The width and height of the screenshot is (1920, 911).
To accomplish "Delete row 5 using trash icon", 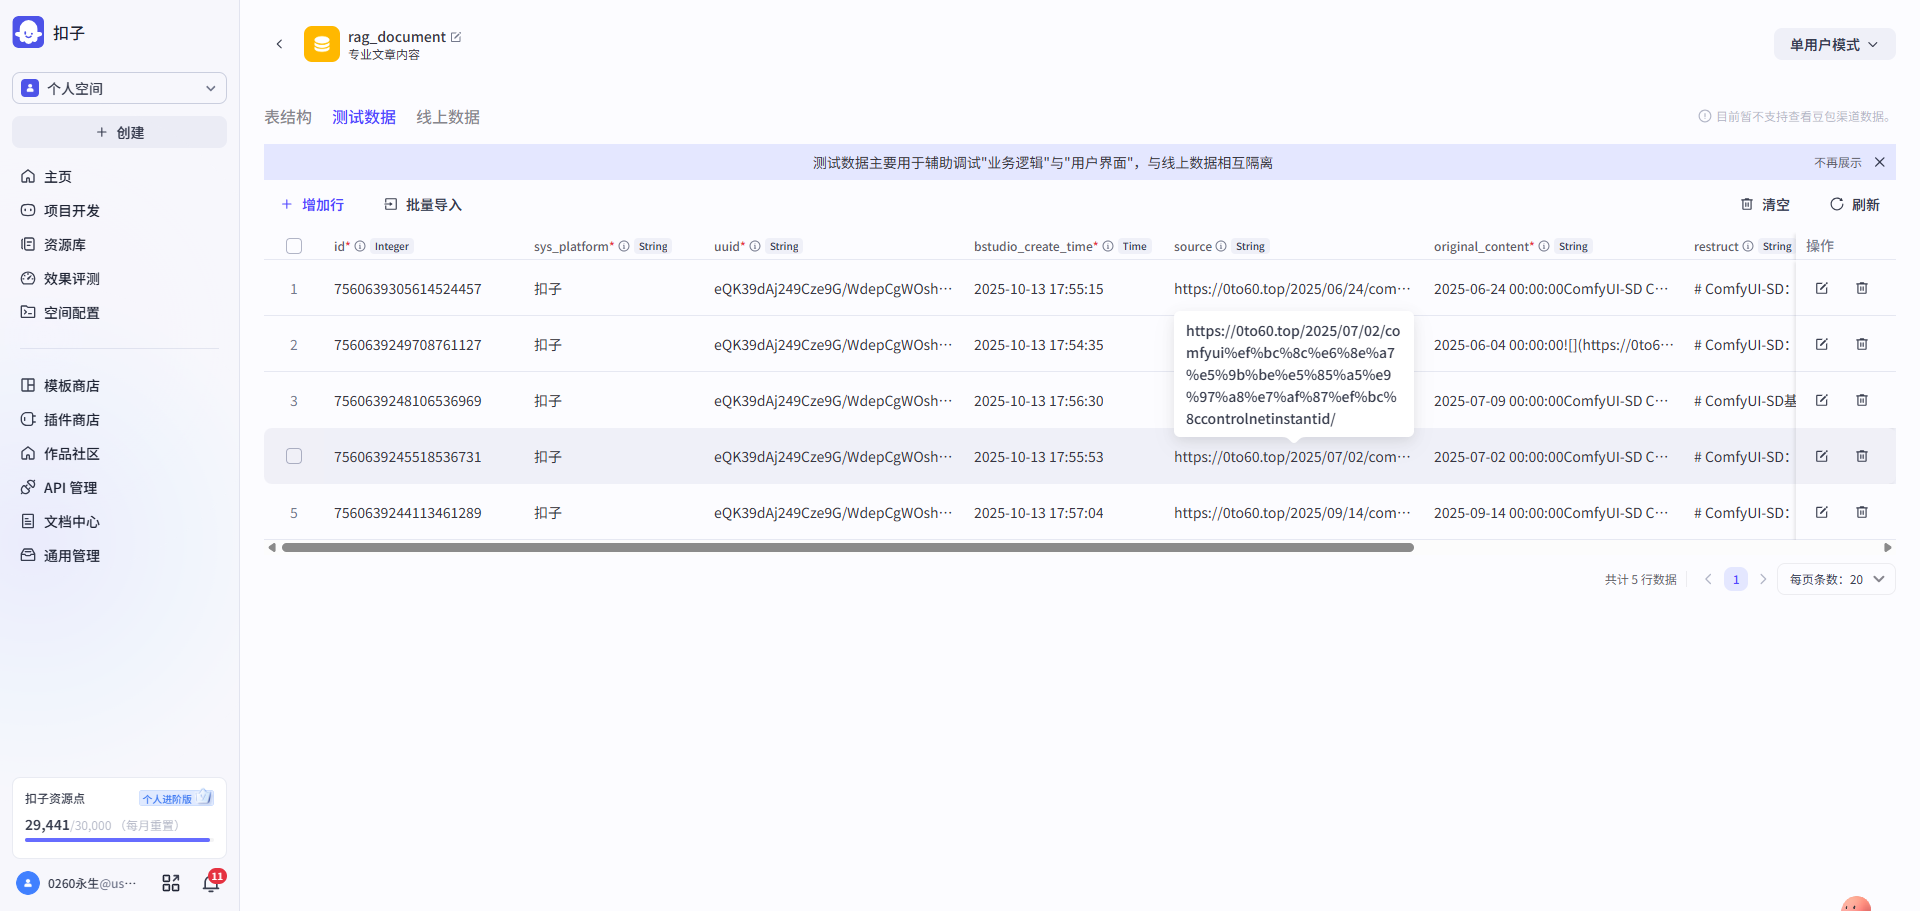I will pyautogui.click(x=1861, y=512).
